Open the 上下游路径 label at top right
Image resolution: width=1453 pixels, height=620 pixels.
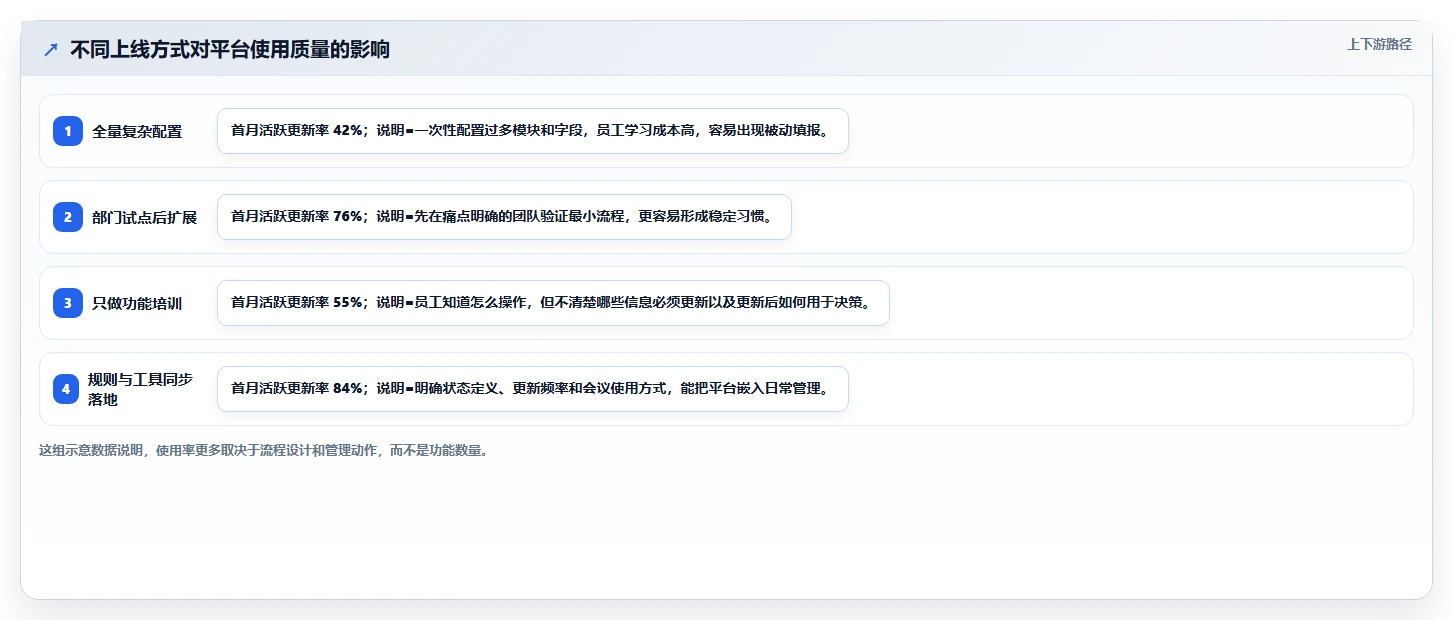point(1379,44)
